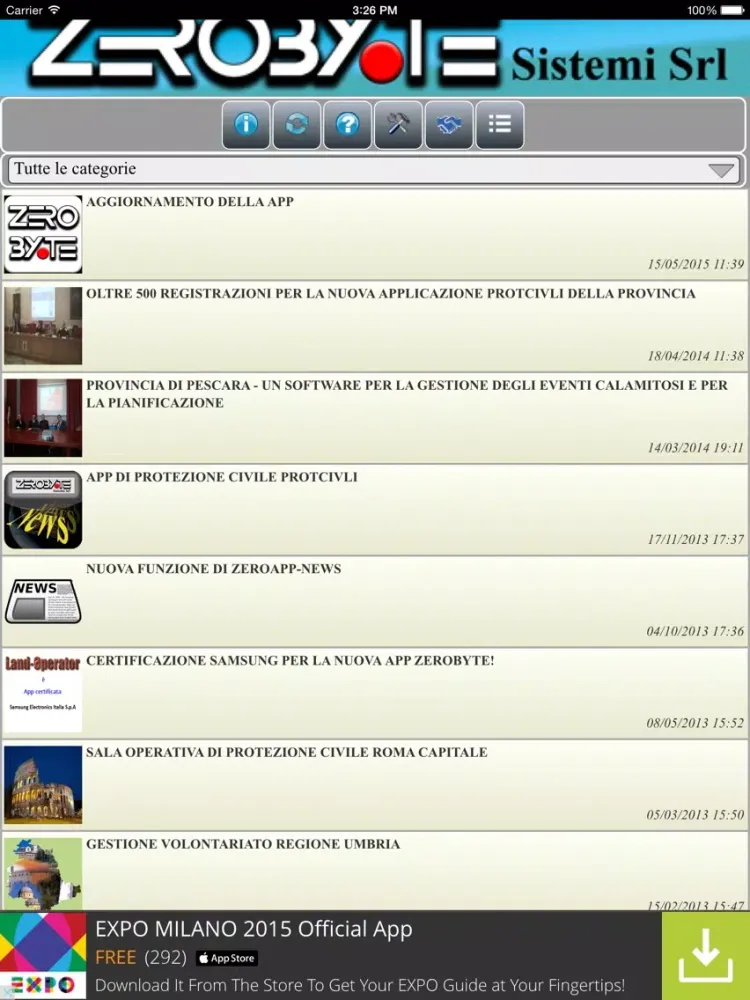Read PROVINCIA DI PESCARA software headline
The image size is (750, 1000).
[x=407, y=394]
